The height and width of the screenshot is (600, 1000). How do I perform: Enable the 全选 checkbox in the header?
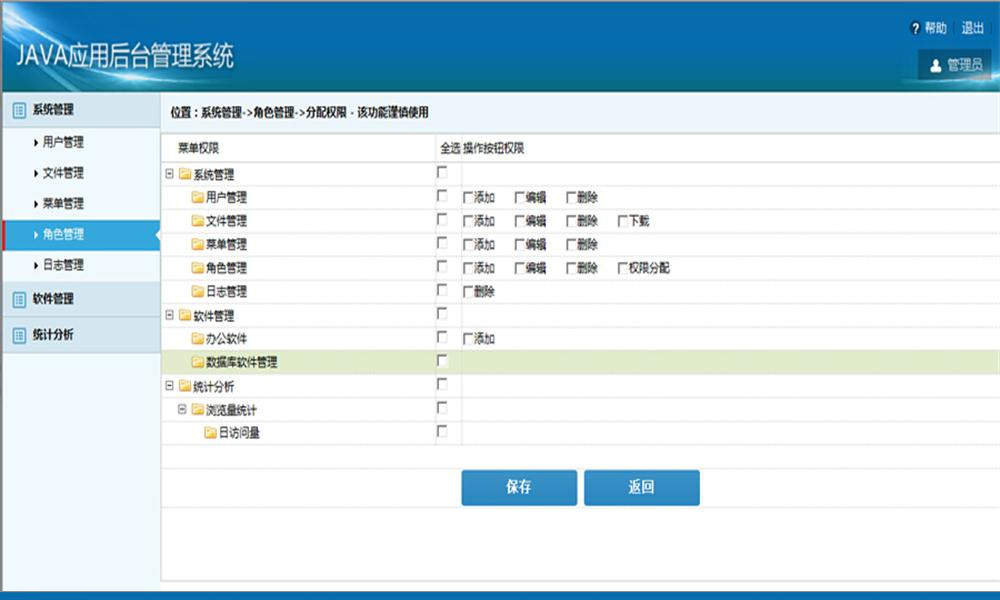(441, 172)
